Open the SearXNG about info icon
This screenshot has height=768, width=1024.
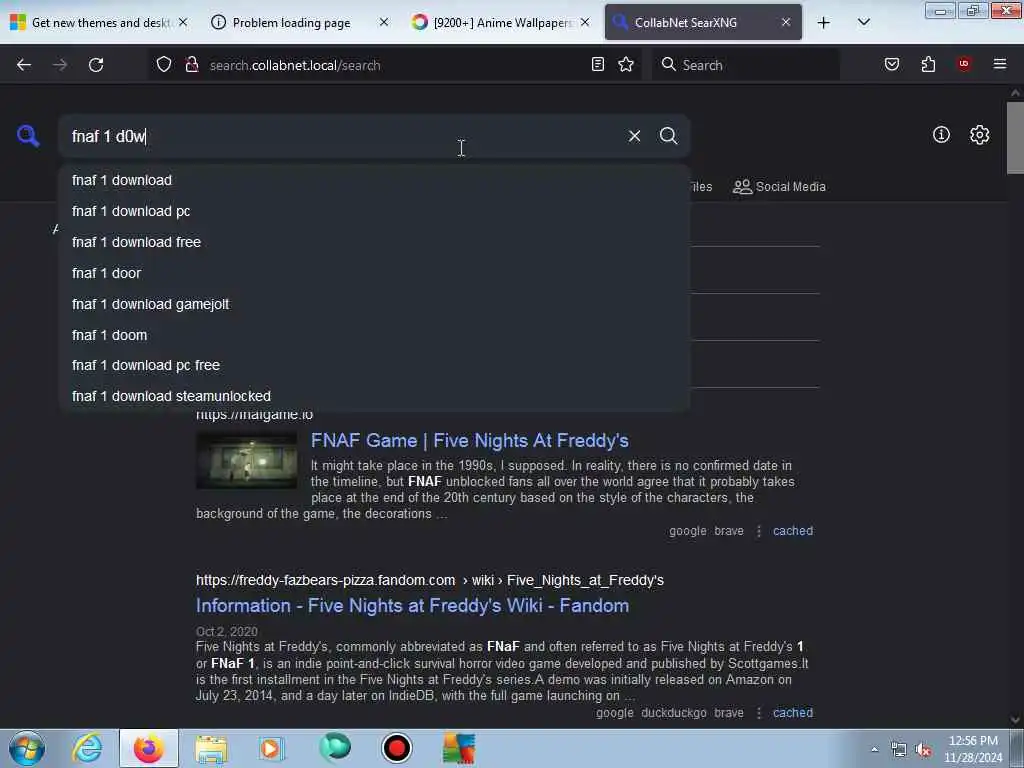tap(941, 135)
